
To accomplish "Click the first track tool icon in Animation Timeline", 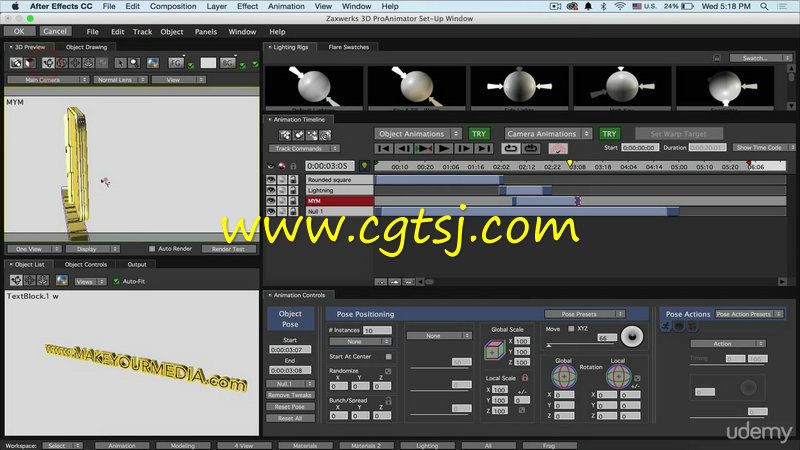I will click(285, 135).
